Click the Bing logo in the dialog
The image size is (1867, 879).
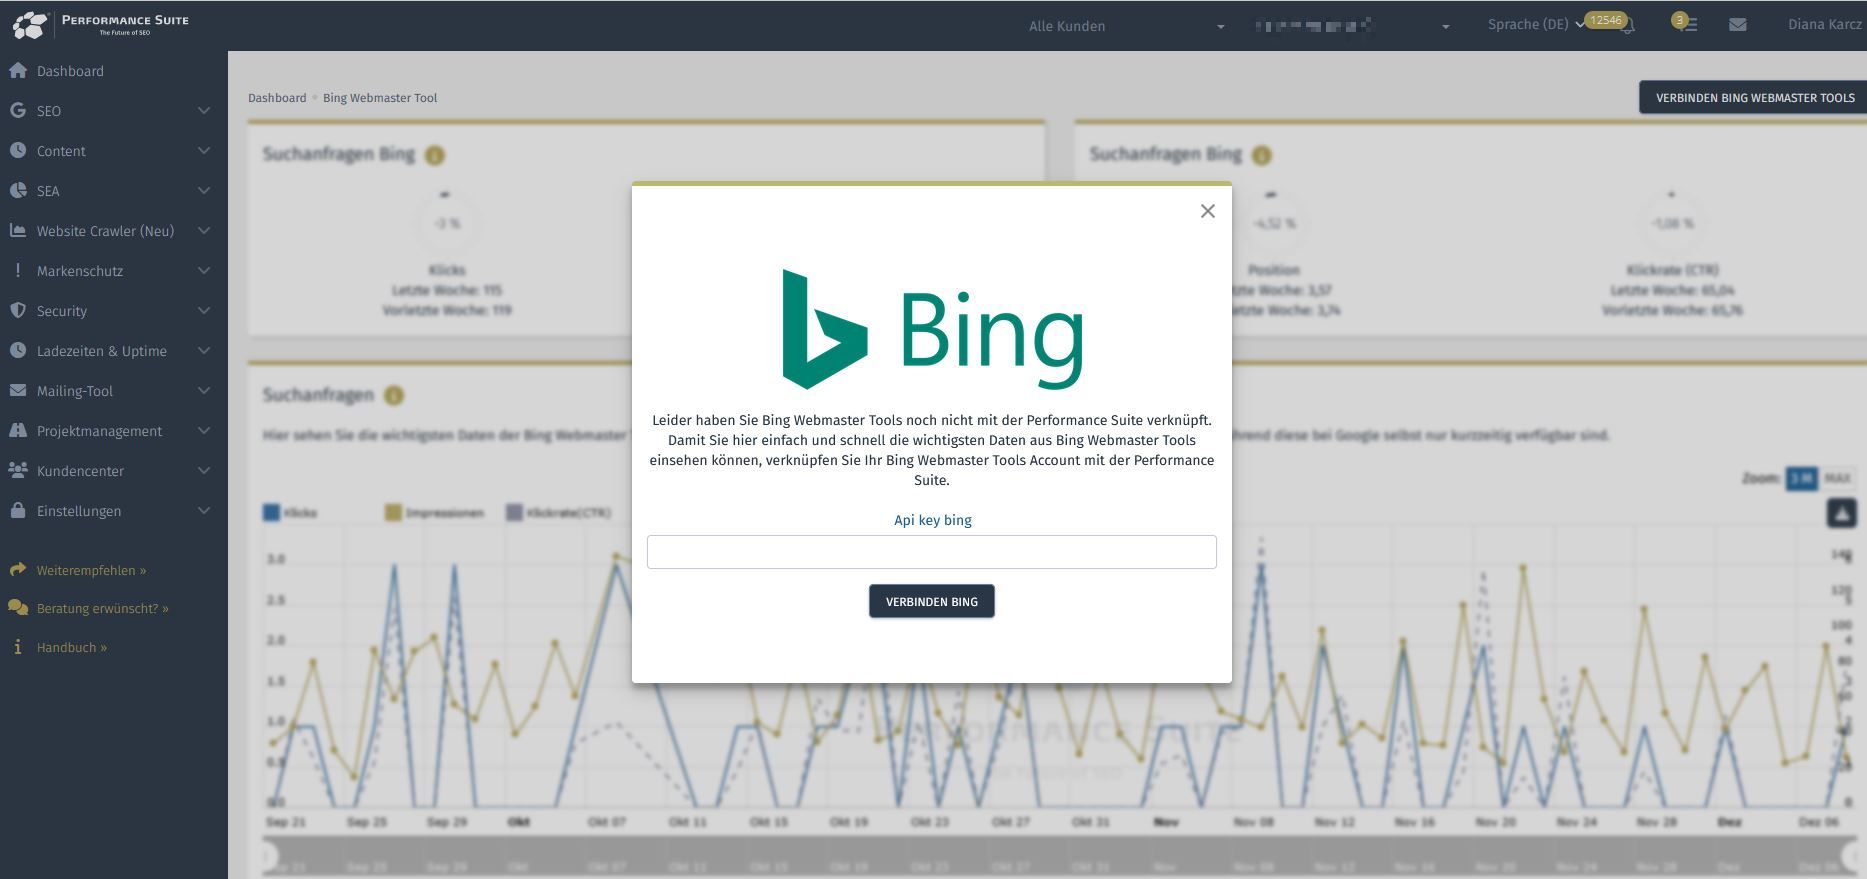point(932,330)
